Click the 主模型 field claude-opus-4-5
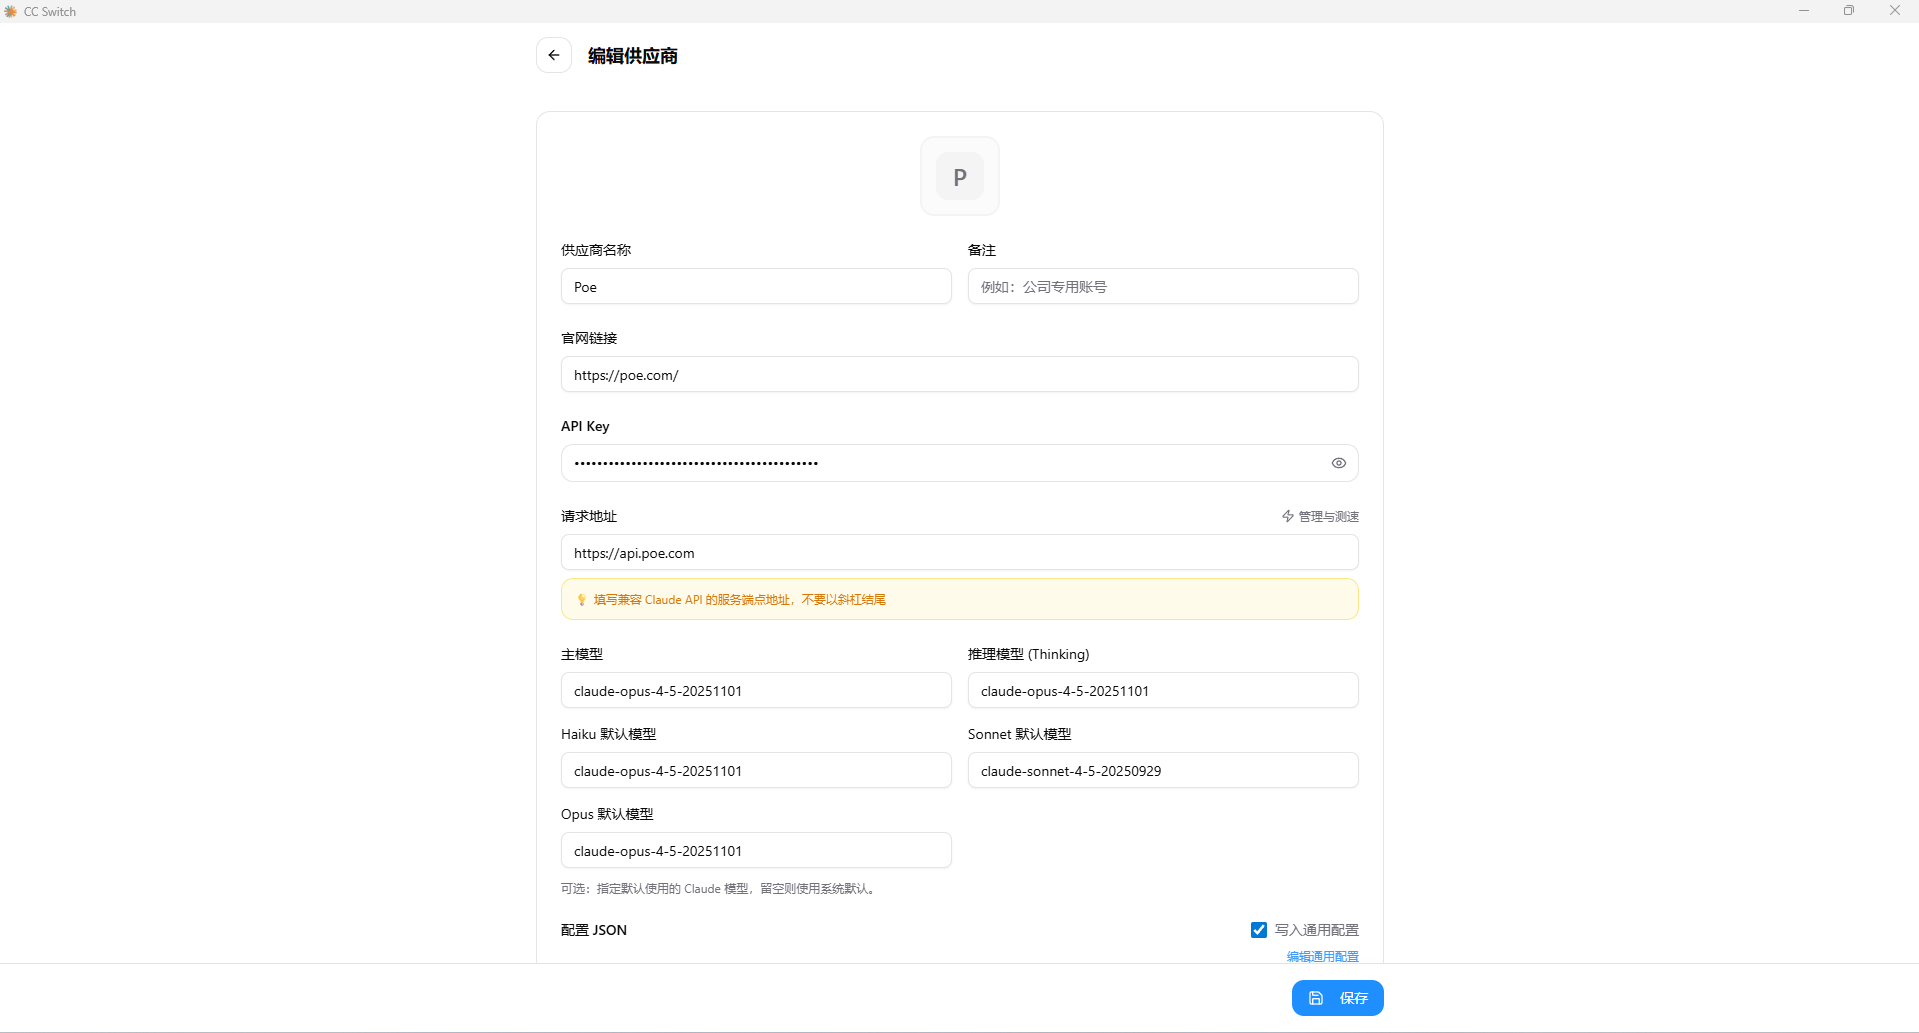Viewport: 1919px width, 1033px height. (x=756, y=690)
